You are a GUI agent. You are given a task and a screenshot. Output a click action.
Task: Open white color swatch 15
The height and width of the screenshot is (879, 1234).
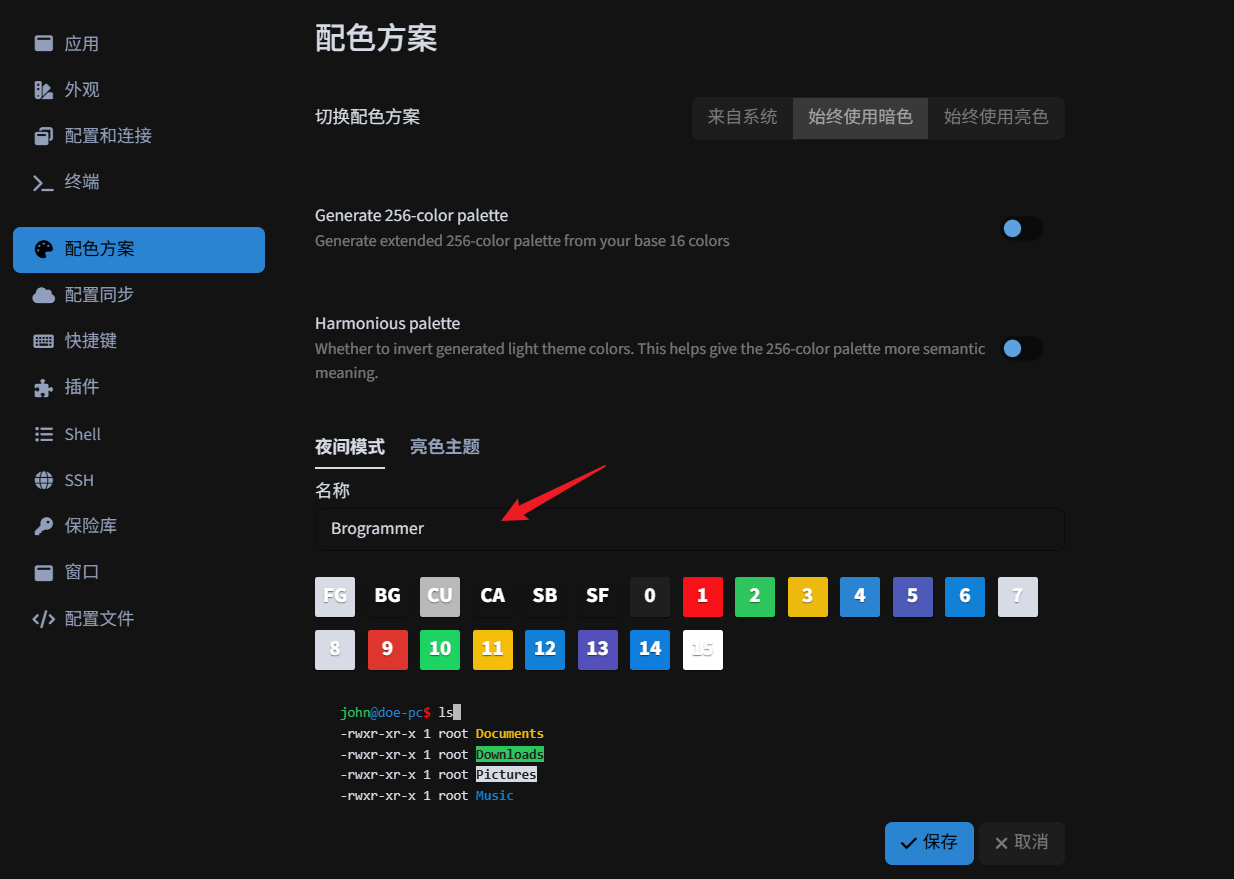coord(702,649)
